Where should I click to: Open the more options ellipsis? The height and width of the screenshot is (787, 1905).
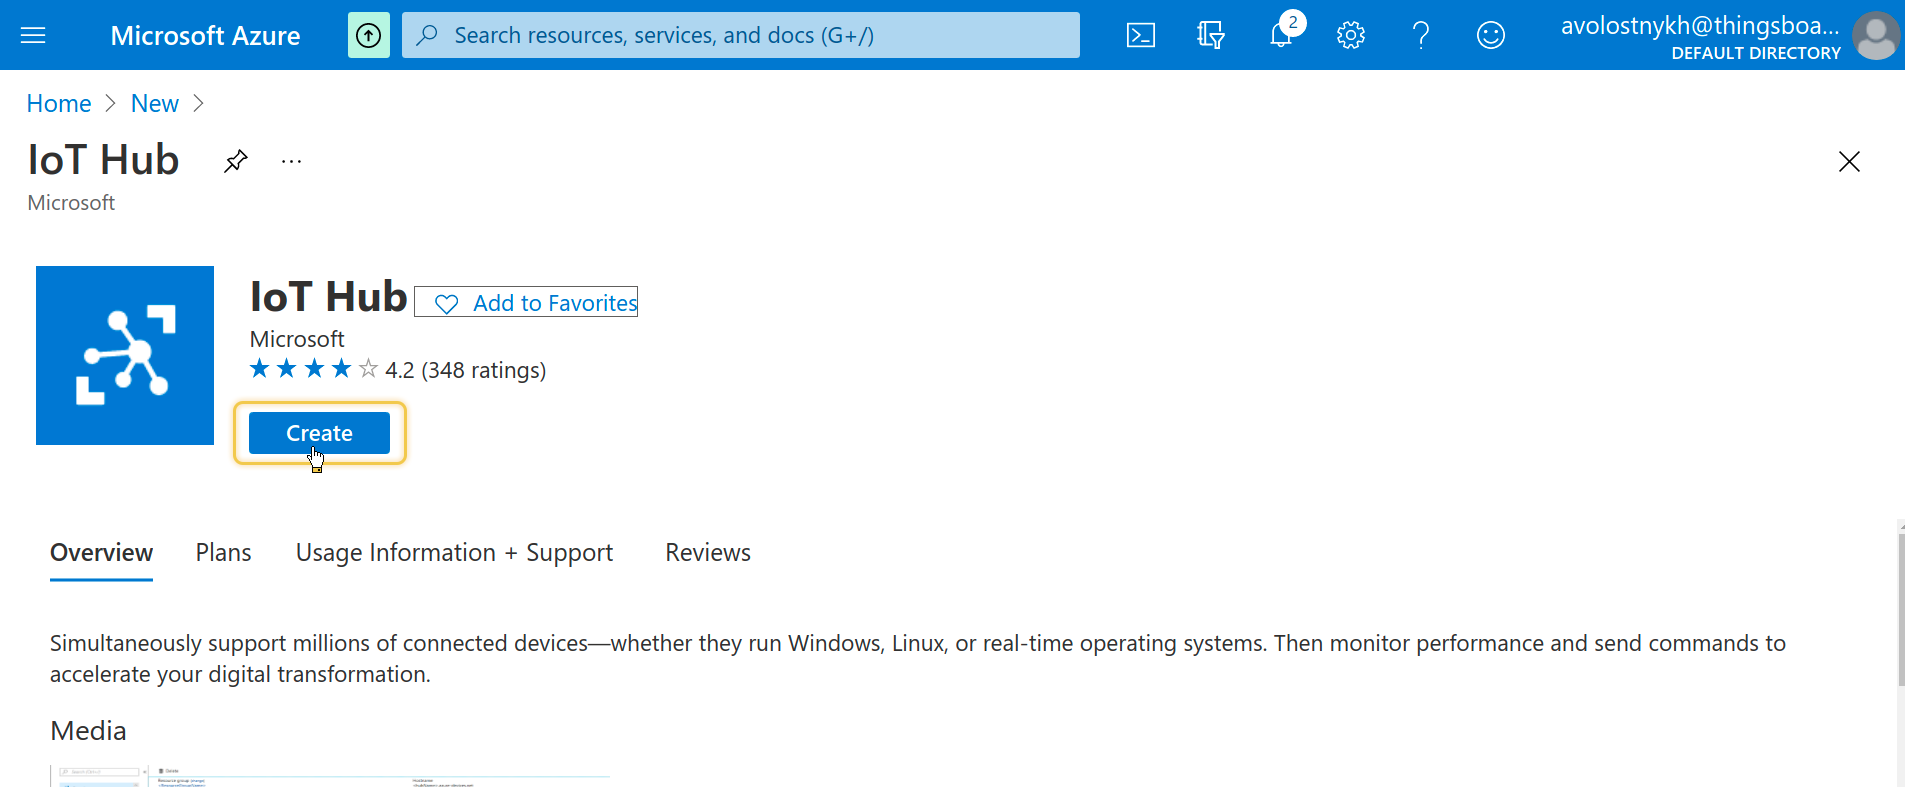(x=291, y=161)
